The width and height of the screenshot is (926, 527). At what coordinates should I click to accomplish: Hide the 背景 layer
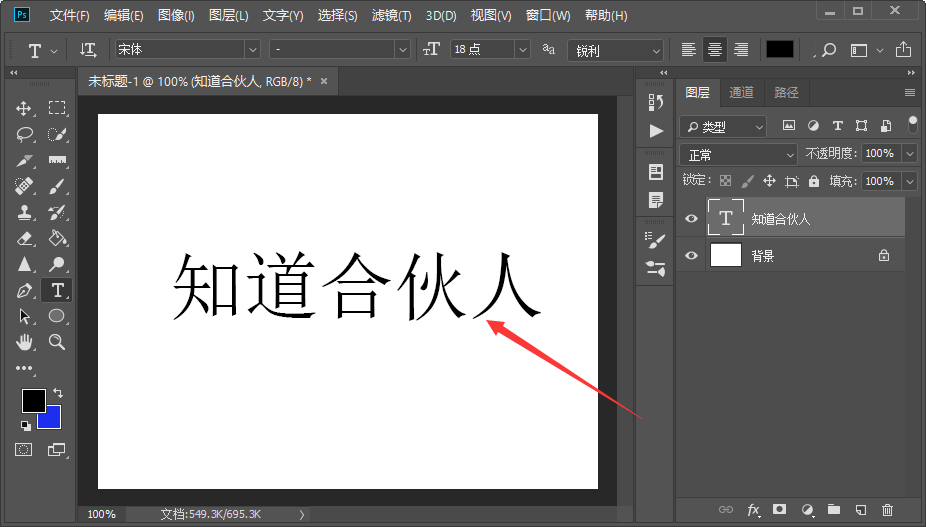click(x=691, y=256)
